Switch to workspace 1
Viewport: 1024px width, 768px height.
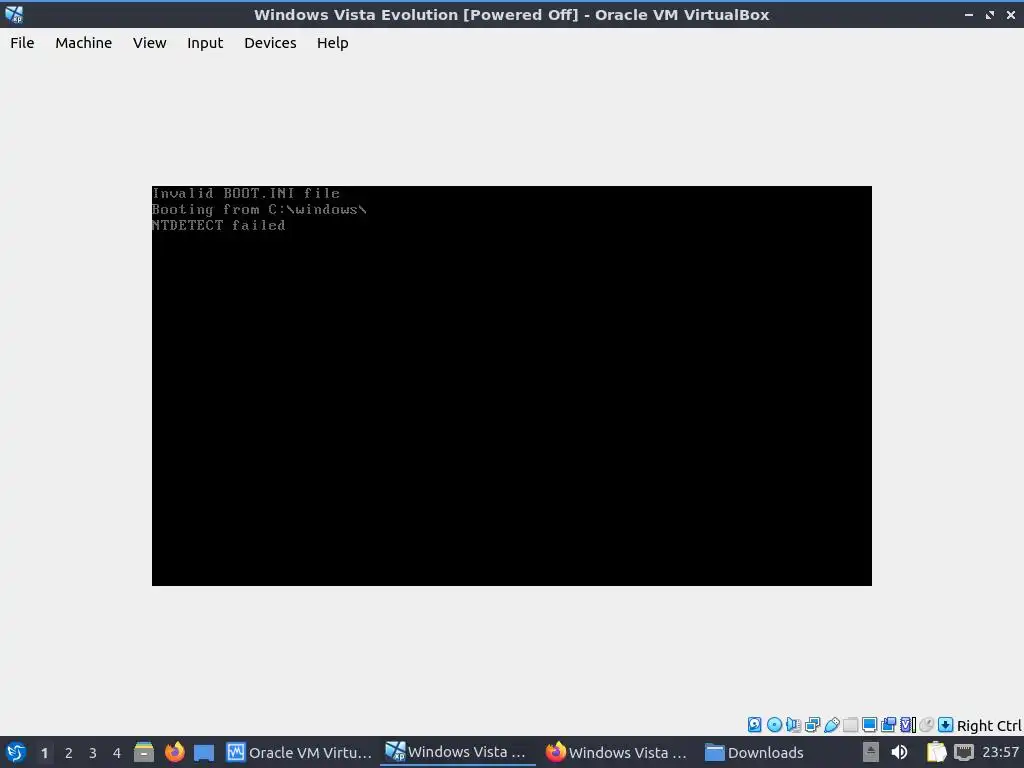(44, 753)
